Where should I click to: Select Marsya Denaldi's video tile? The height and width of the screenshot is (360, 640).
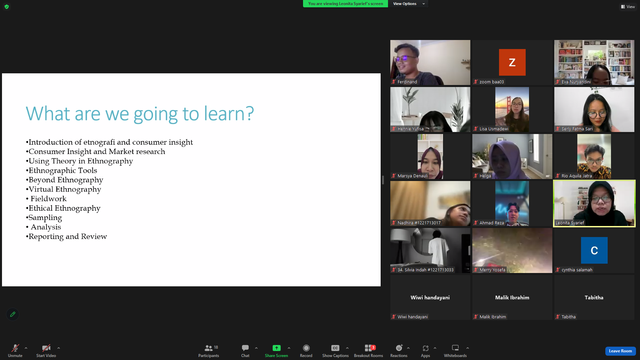point(430,157)
